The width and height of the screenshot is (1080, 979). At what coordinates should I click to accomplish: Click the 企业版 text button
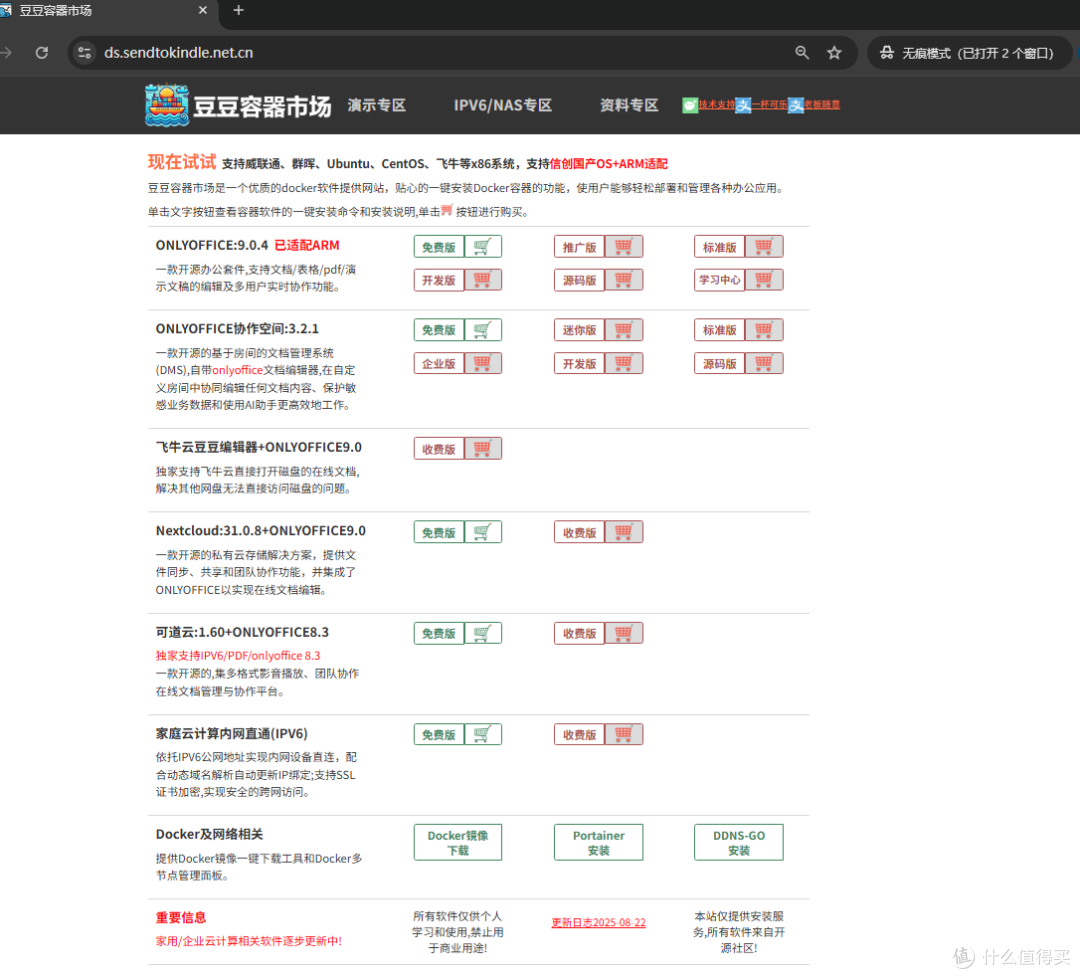point(439,363)
